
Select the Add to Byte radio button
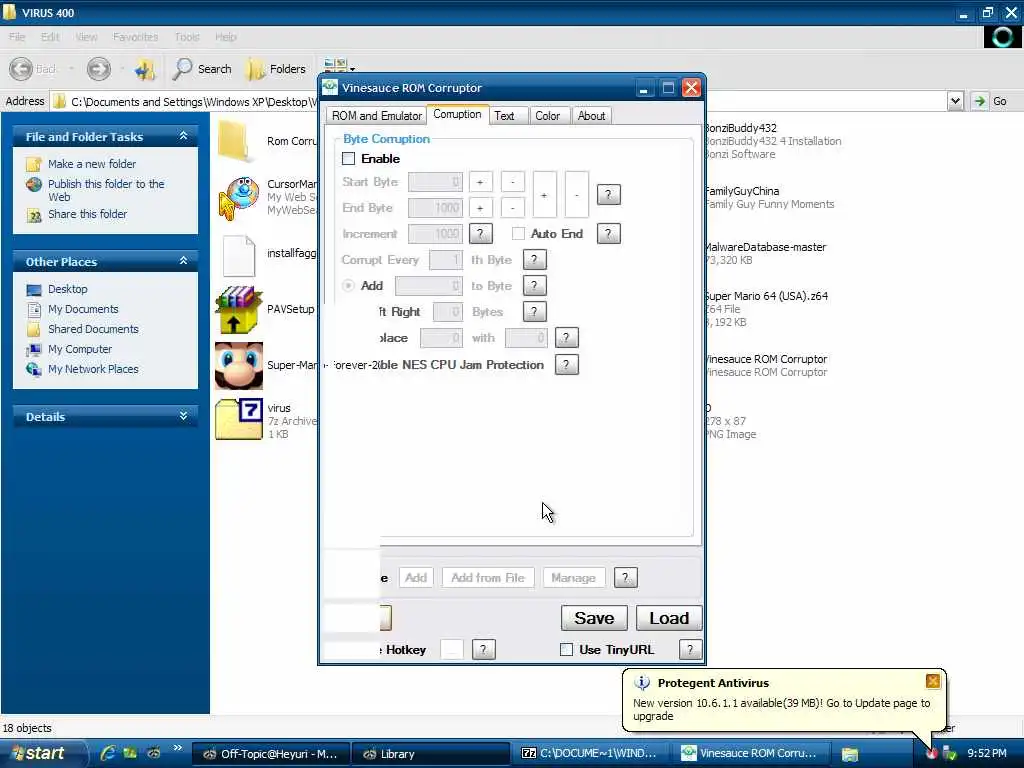348,285
